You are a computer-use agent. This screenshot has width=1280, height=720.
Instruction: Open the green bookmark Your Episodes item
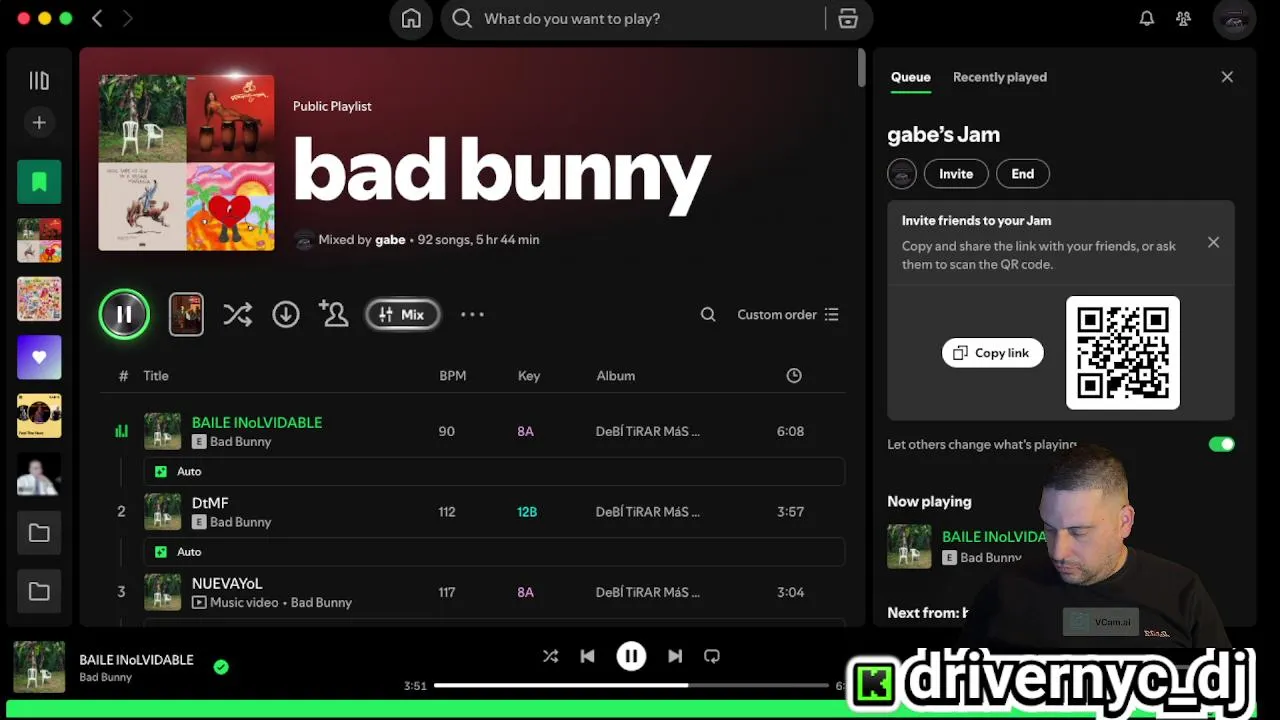tap(39, 182)
